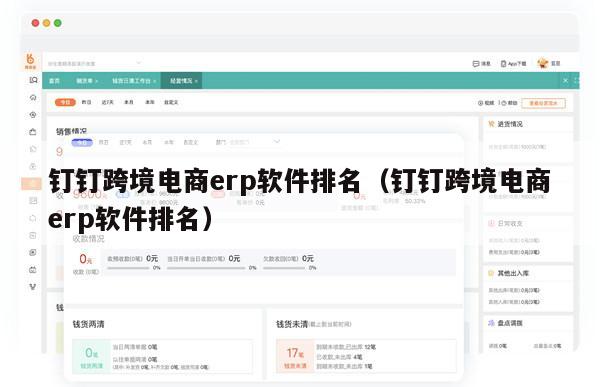Click the red macOS close button

35,23
